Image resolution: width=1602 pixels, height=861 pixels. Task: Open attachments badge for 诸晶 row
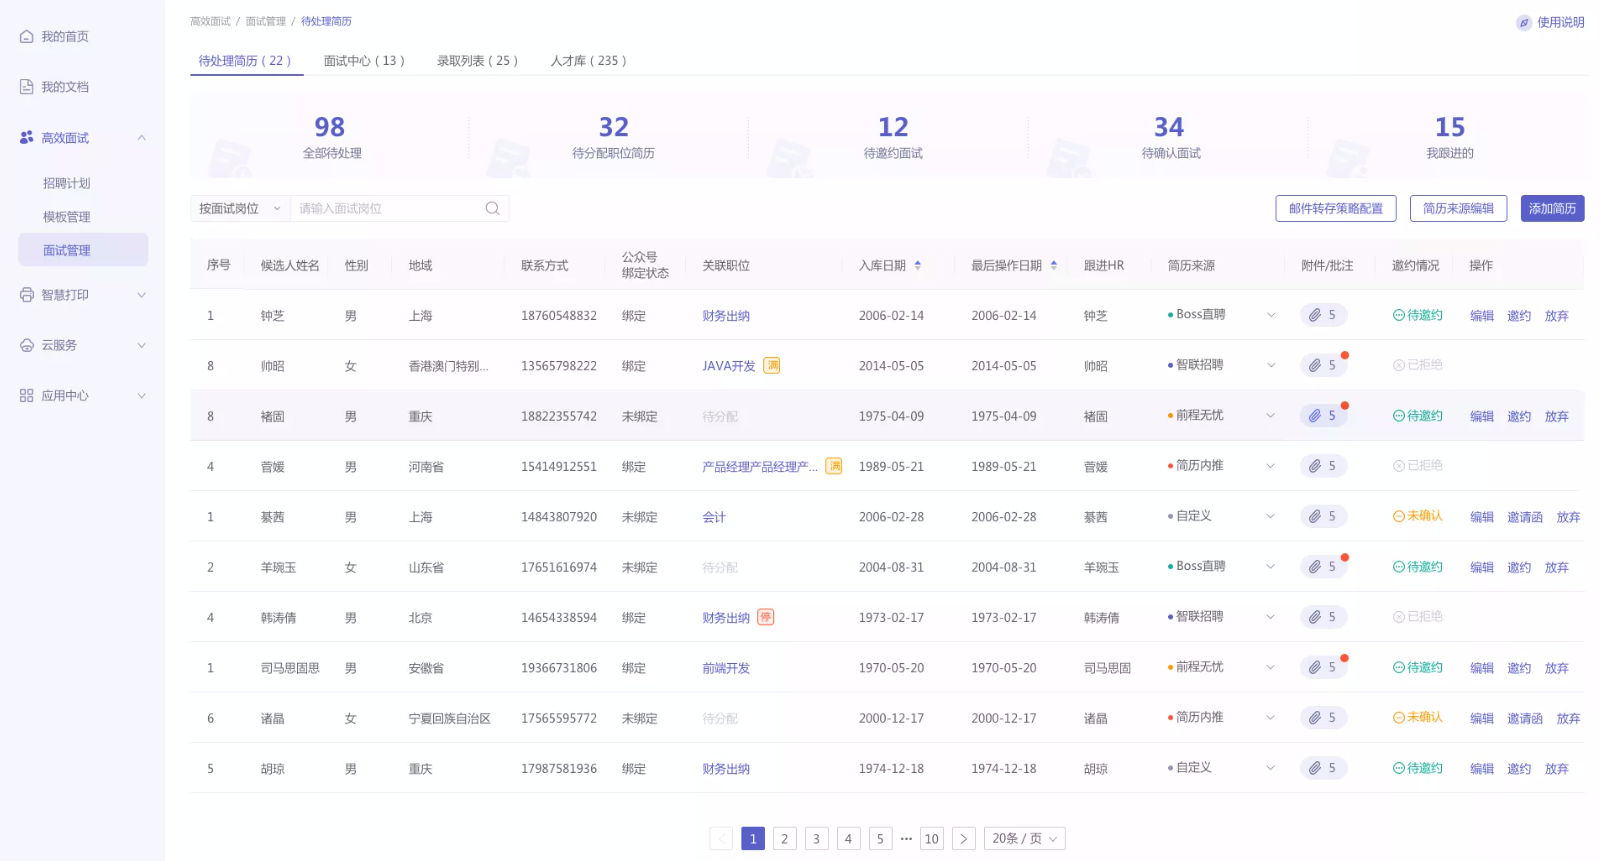coord(1324,718)
